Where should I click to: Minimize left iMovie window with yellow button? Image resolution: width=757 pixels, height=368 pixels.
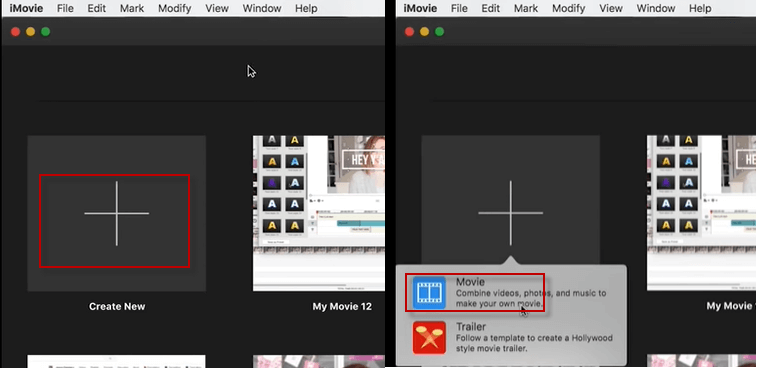[30, 32]
